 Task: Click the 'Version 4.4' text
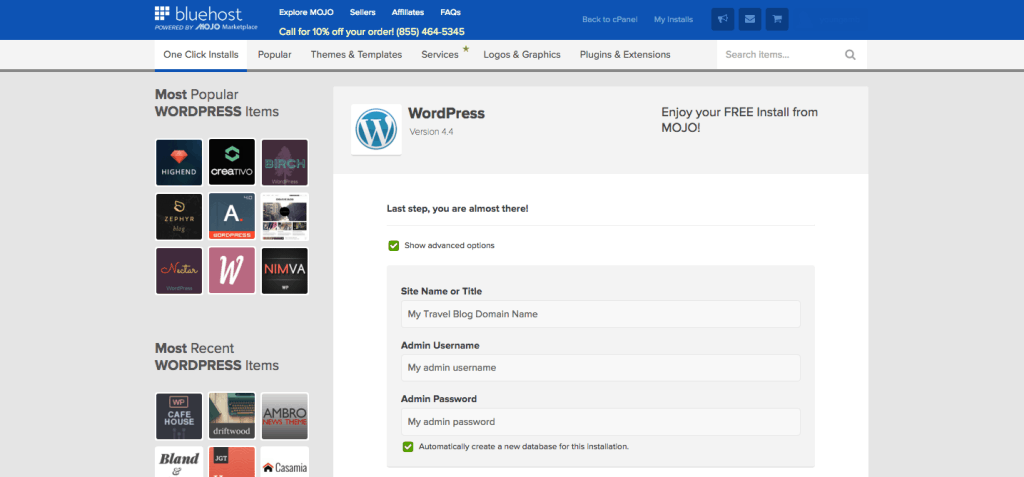point(432,131)
